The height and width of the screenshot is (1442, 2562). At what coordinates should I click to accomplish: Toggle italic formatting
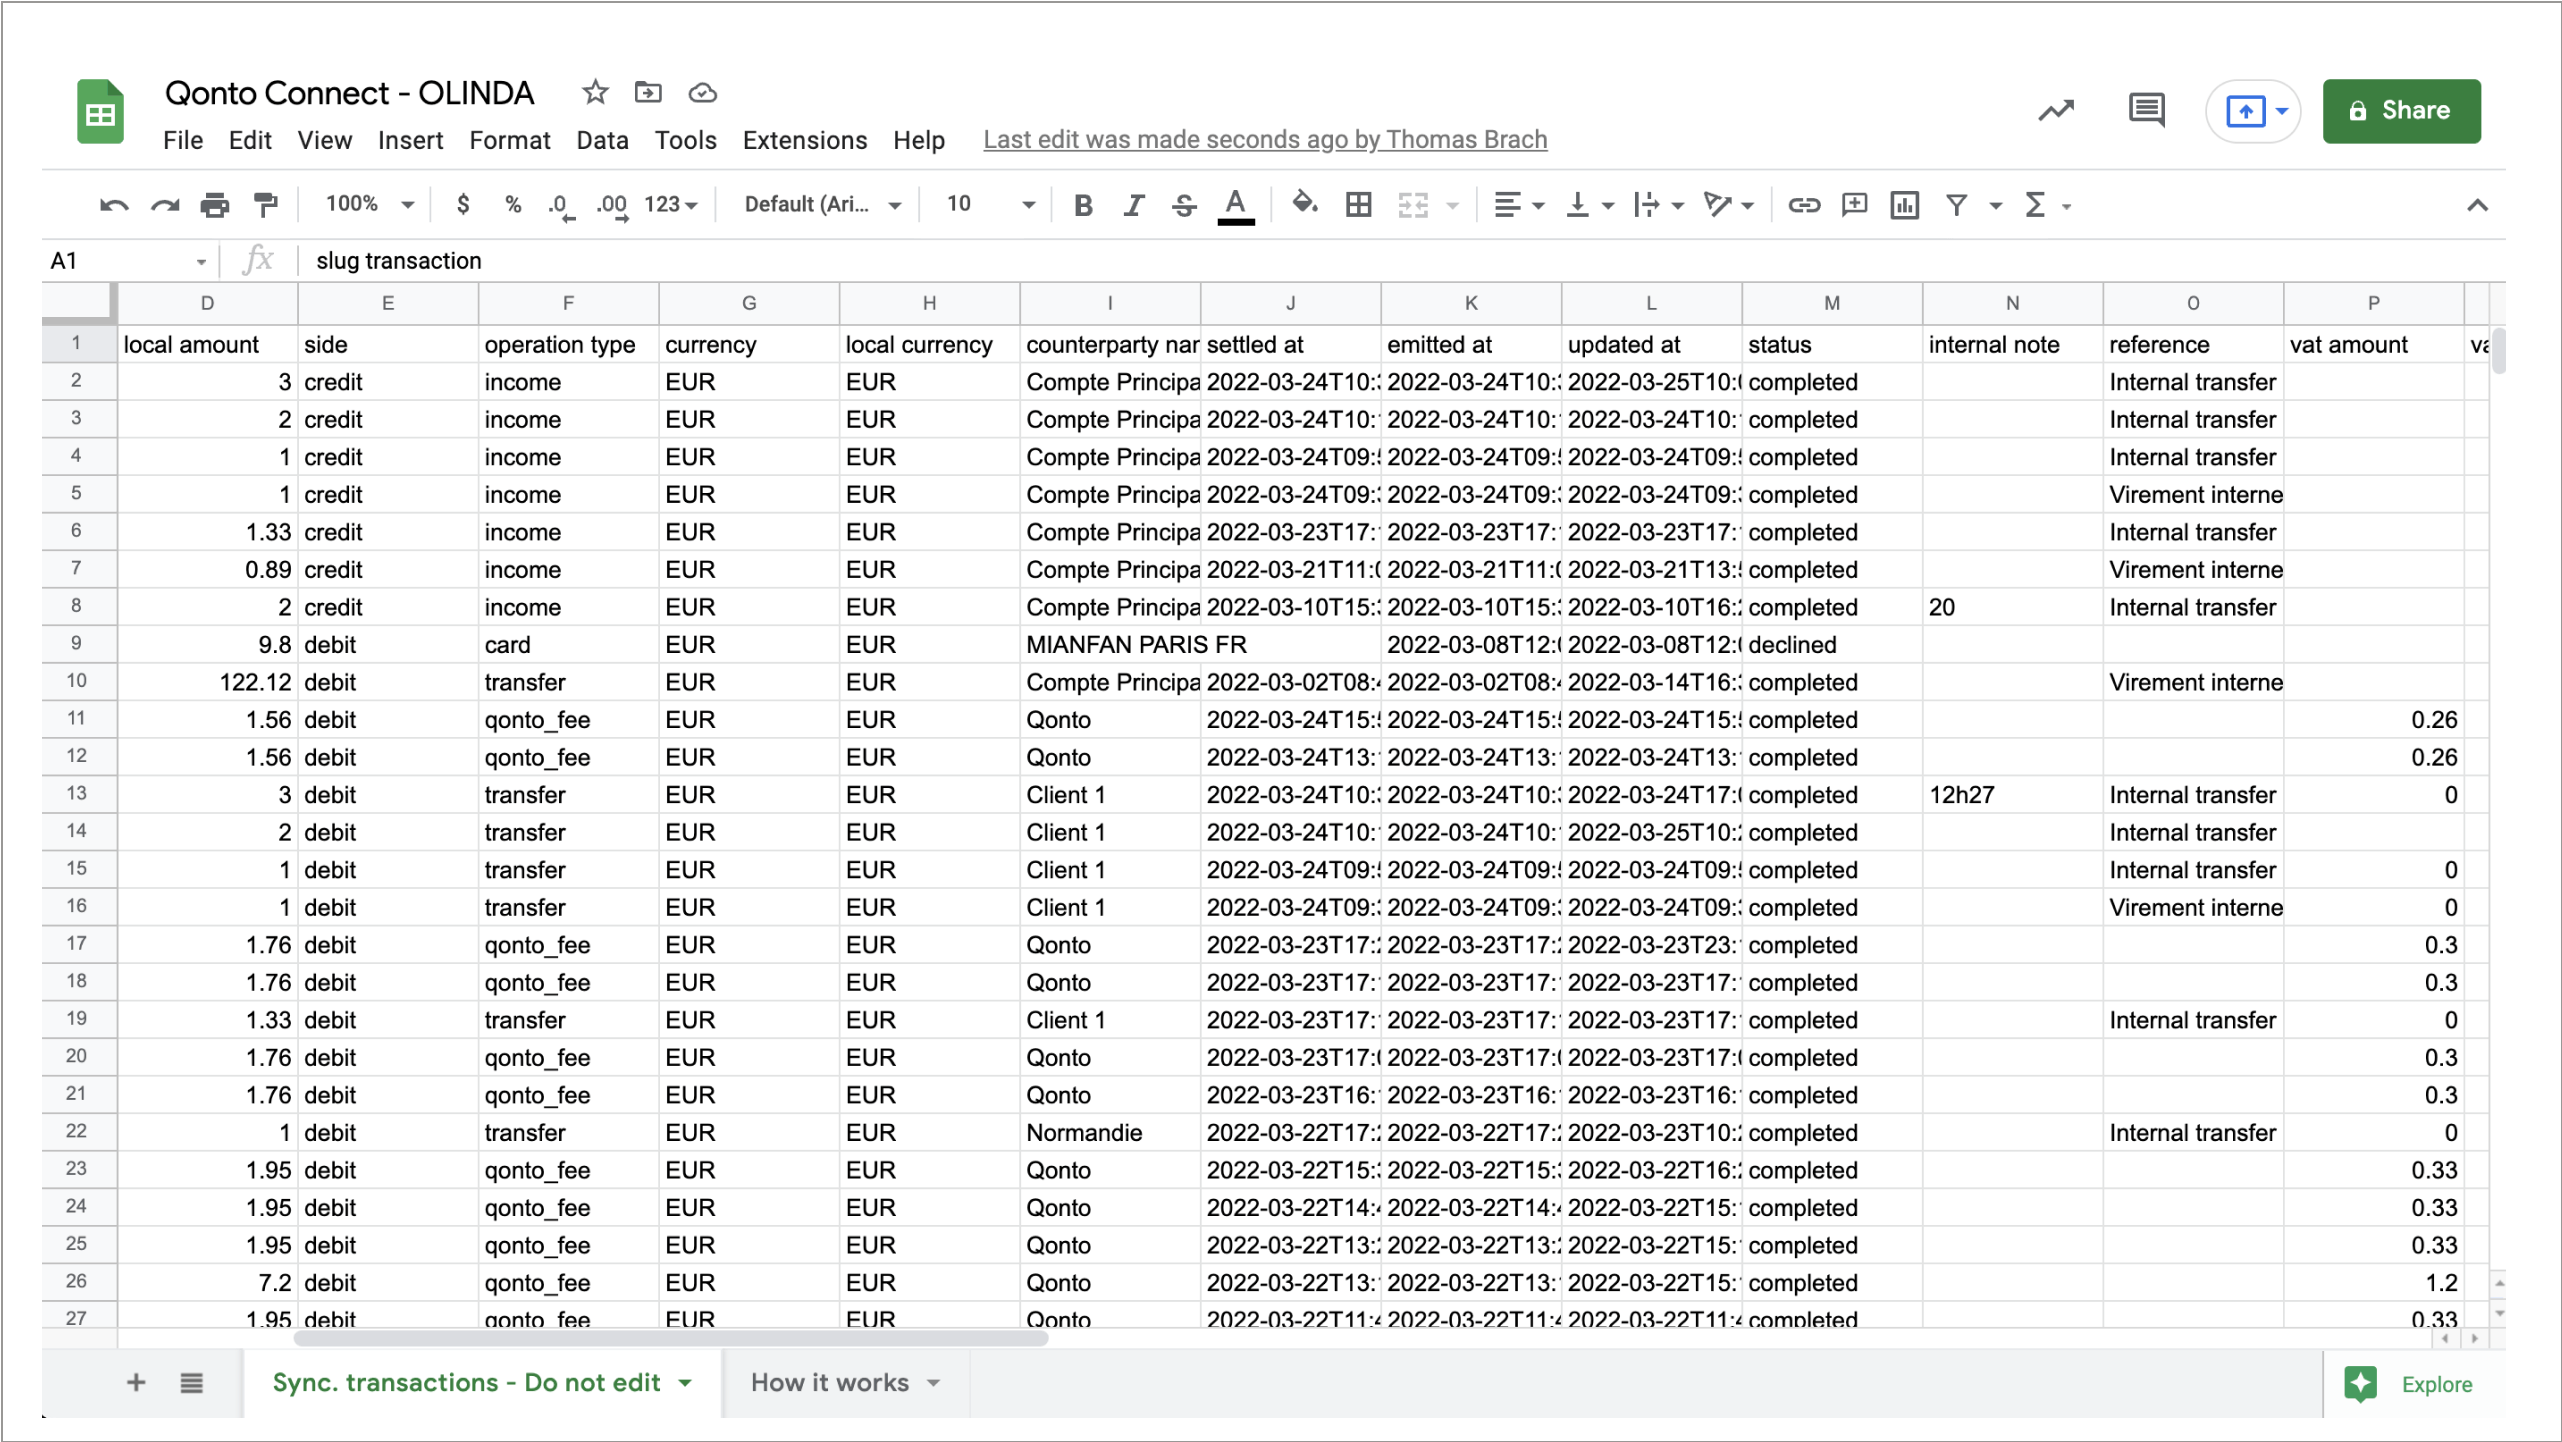1133,204
